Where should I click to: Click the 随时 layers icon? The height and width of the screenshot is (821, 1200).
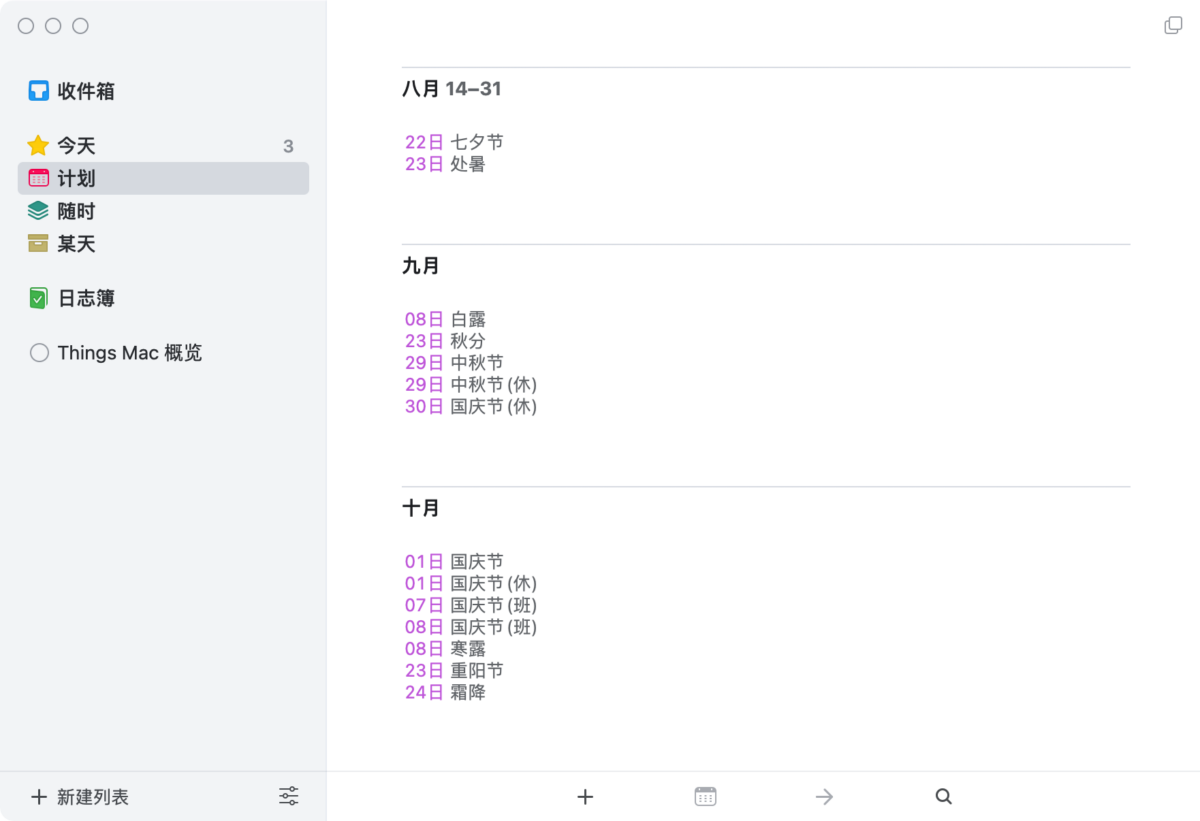[38, 211]
